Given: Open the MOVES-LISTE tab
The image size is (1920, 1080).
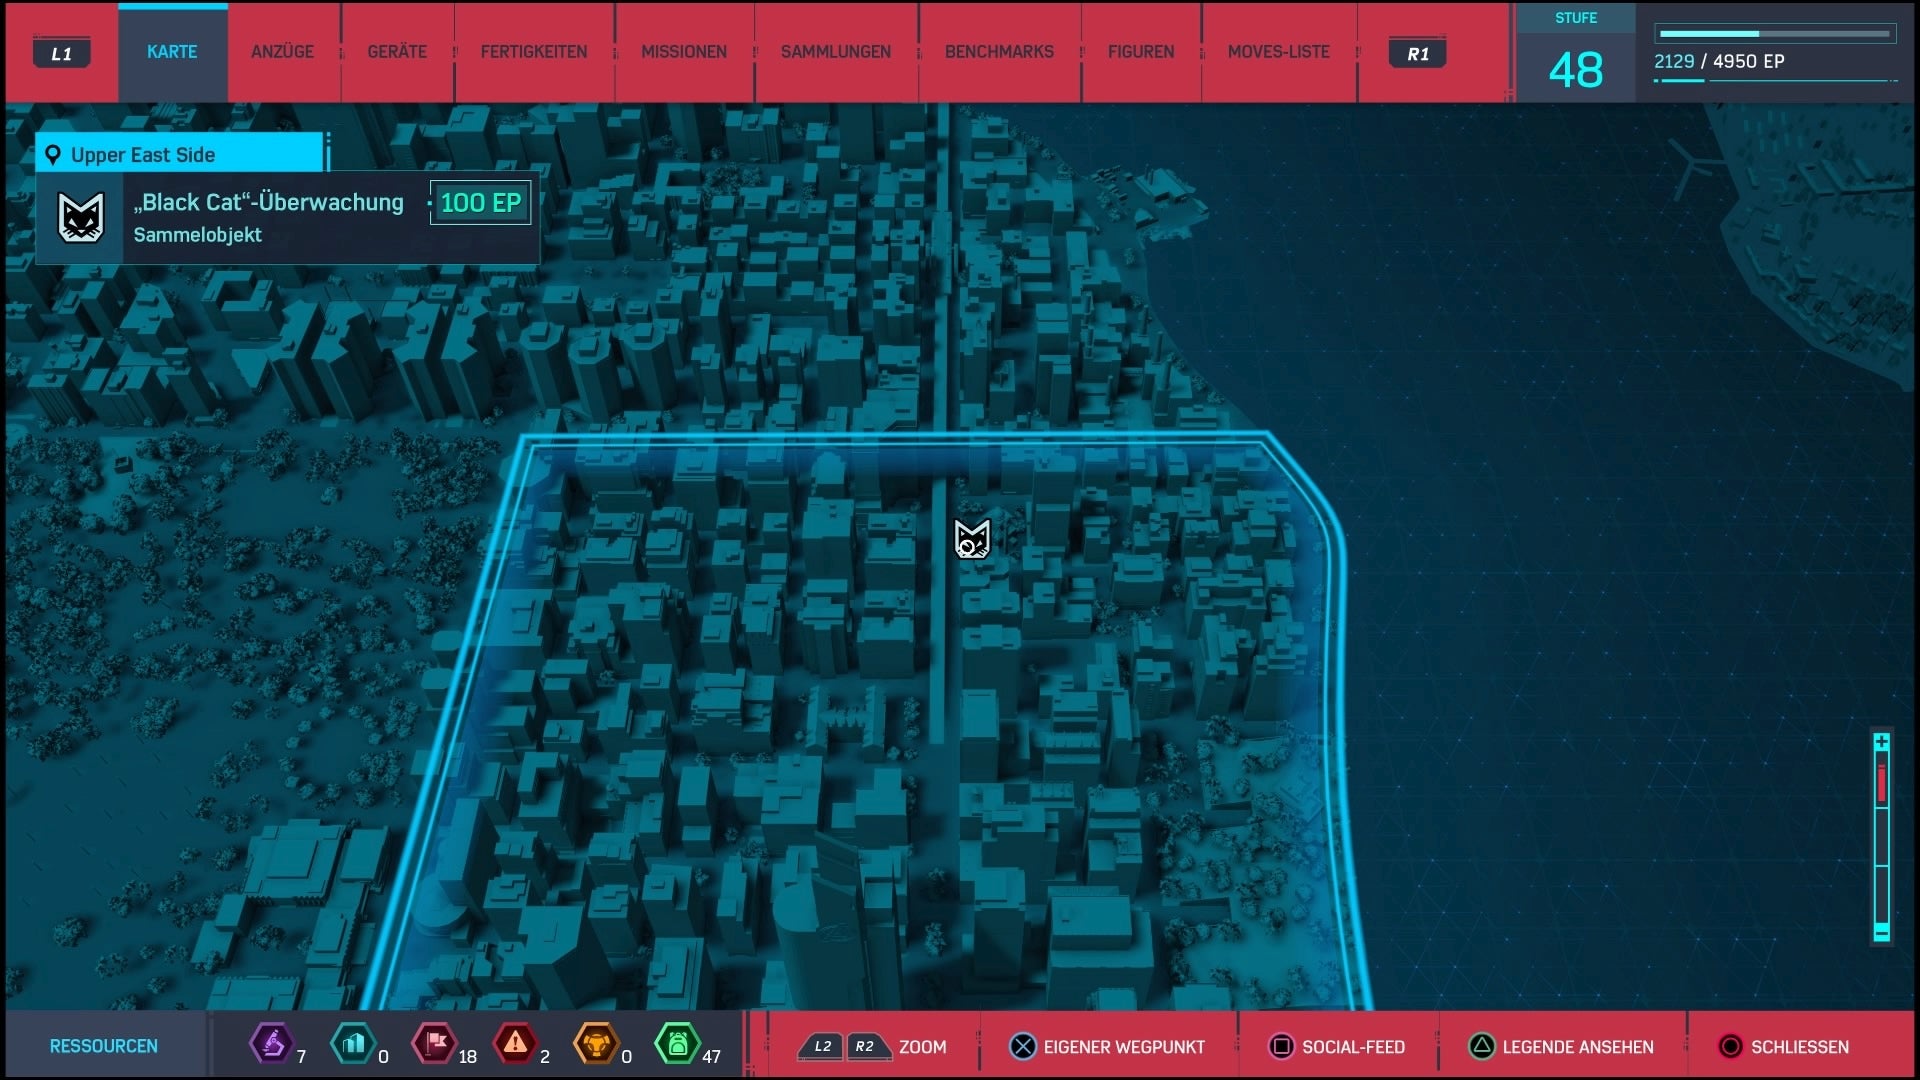Looking at the screenshot, I should tap(1279, 52).
